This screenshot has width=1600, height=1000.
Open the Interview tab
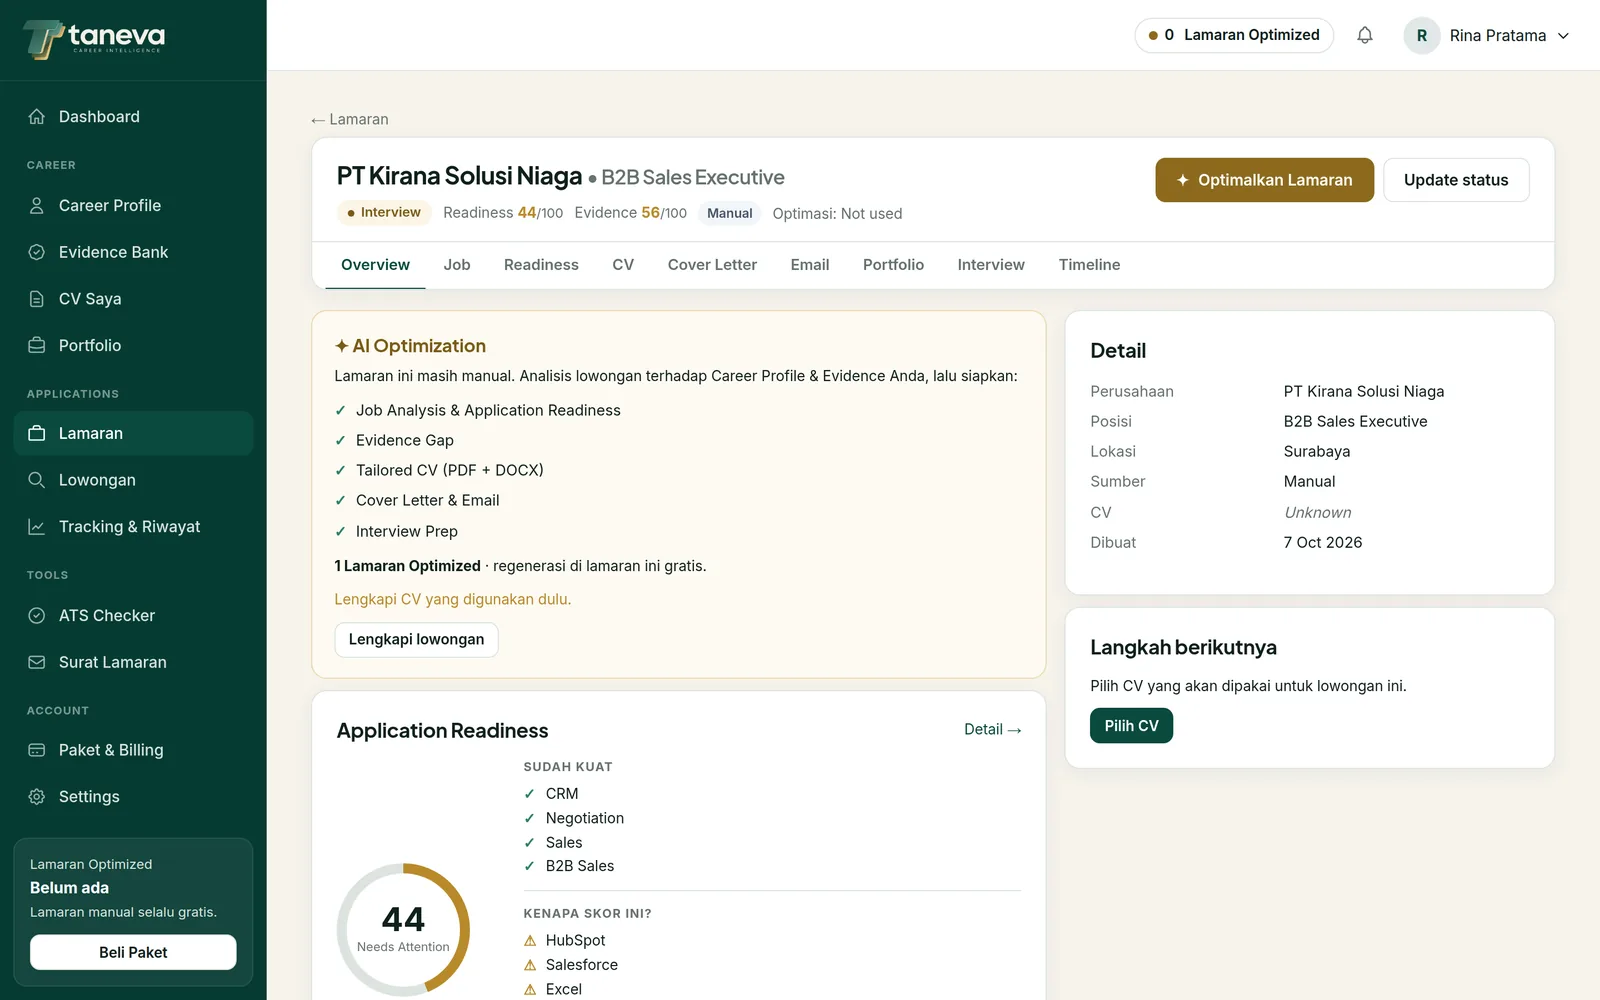(991, 265)
